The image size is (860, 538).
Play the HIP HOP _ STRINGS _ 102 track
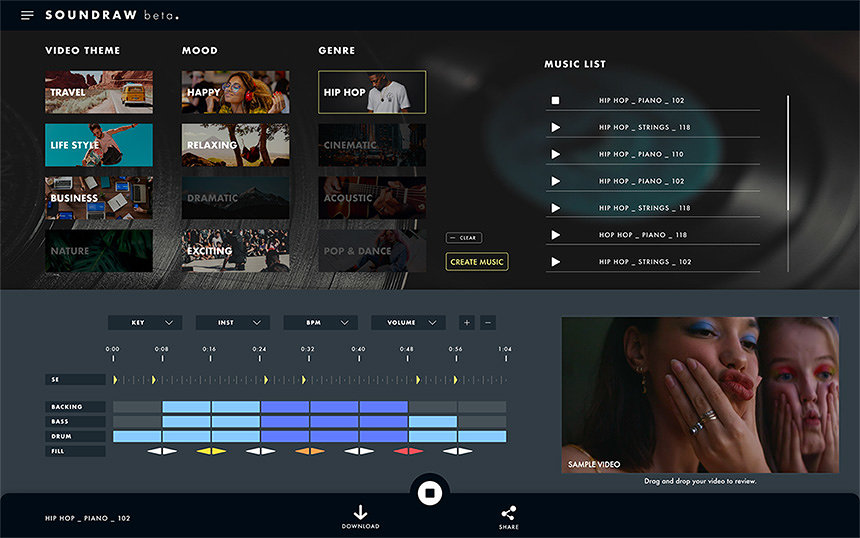[556, 262]
